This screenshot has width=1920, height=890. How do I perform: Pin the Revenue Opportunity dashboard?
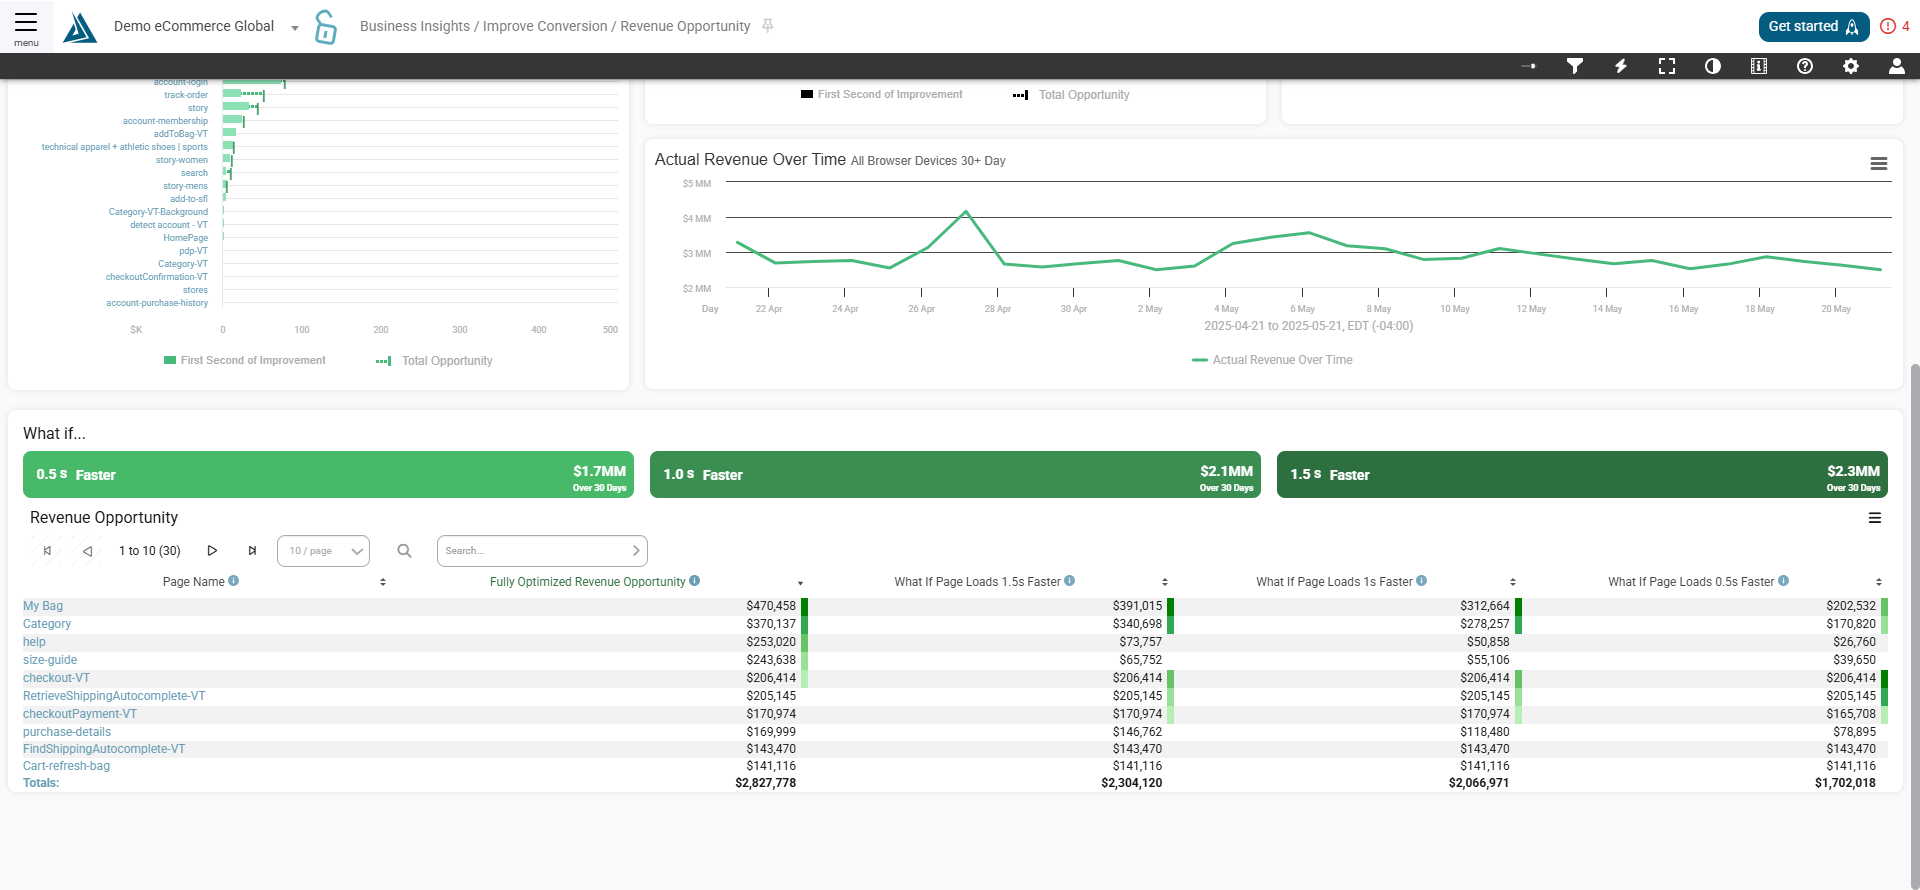click(x=768, y=26)
